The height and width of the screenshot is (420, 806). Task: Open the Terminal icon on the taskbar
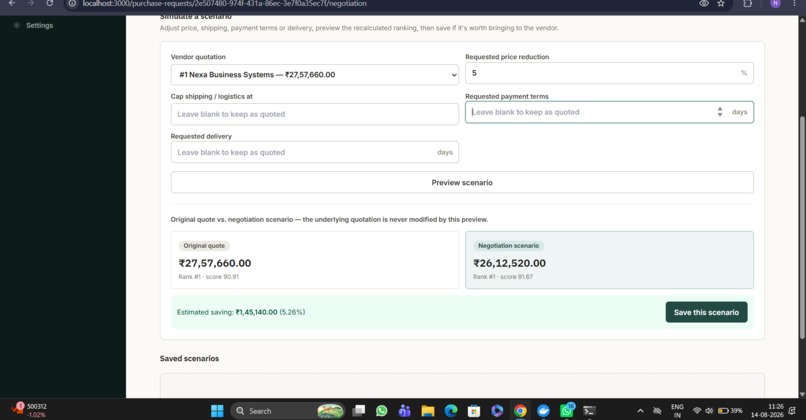pyautogui.click(x=590, y=411)
